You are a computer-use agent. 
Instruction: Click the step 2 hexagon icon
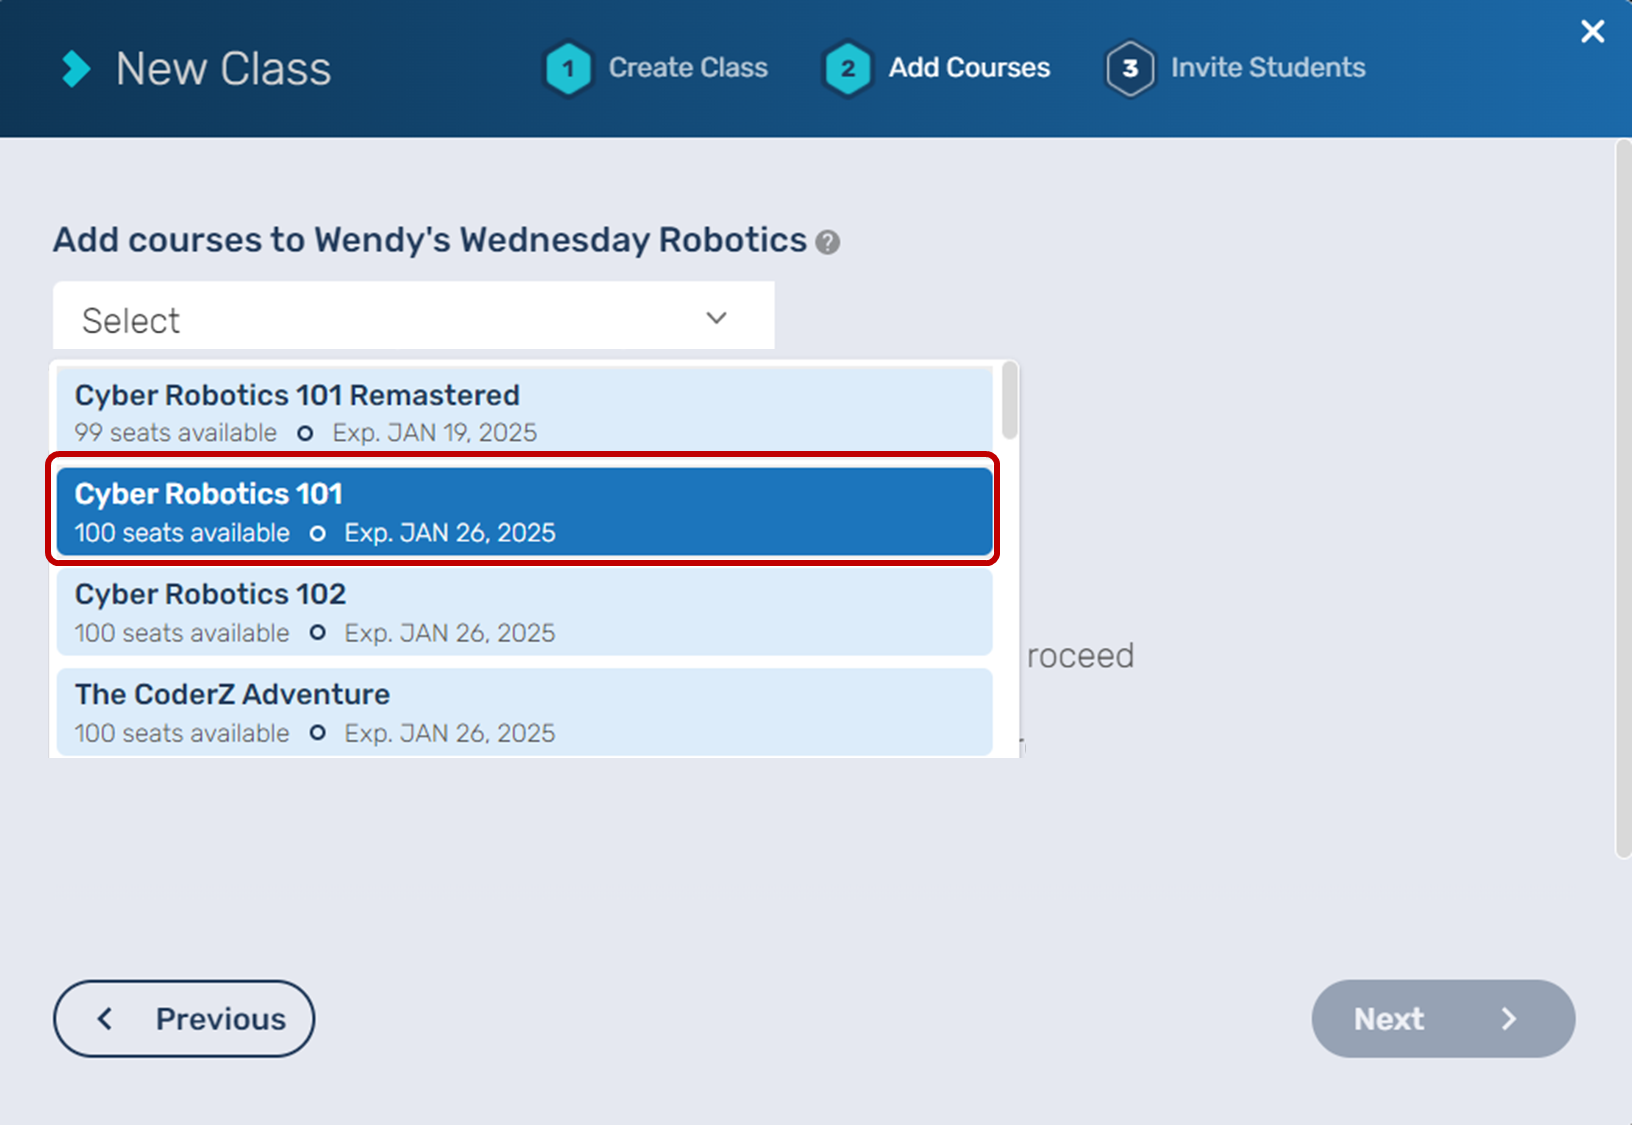coord(847,68)
